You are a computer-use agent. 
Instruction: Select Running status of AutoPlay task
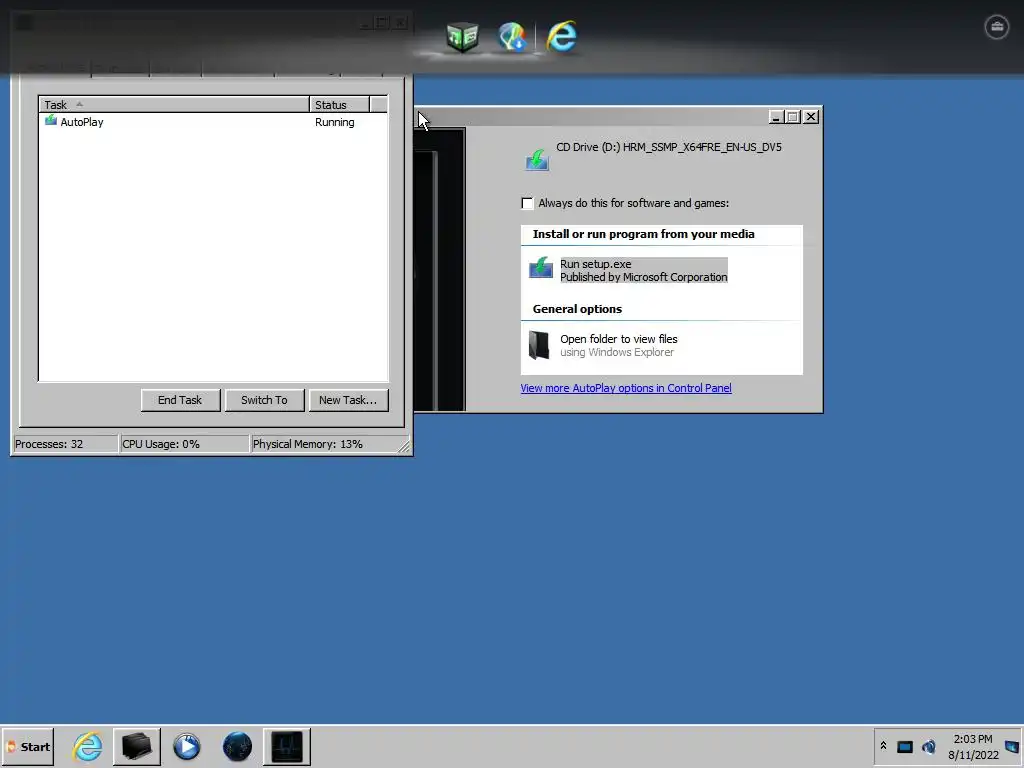tap(334, 122)
